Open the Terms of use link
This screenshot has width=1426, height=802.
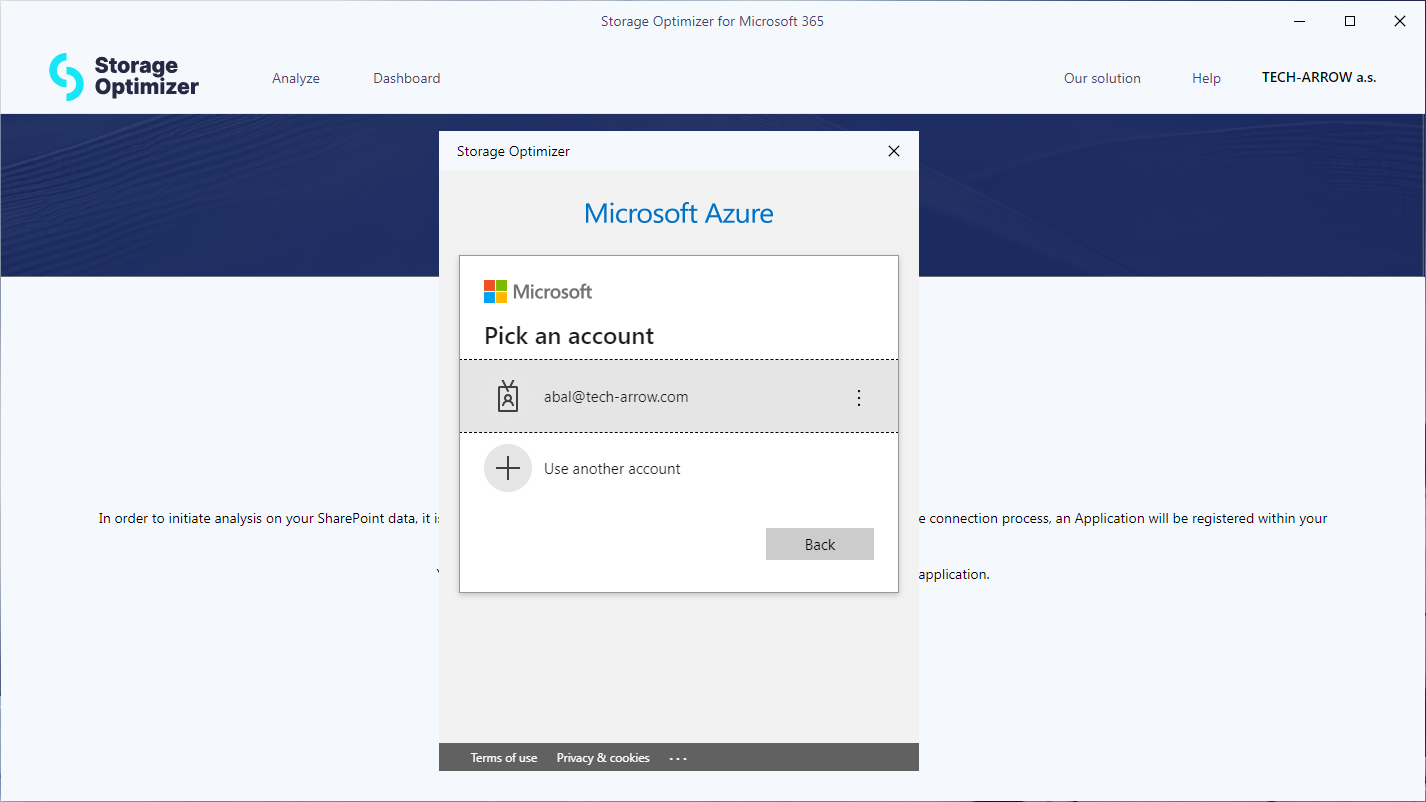coord(504,758)
